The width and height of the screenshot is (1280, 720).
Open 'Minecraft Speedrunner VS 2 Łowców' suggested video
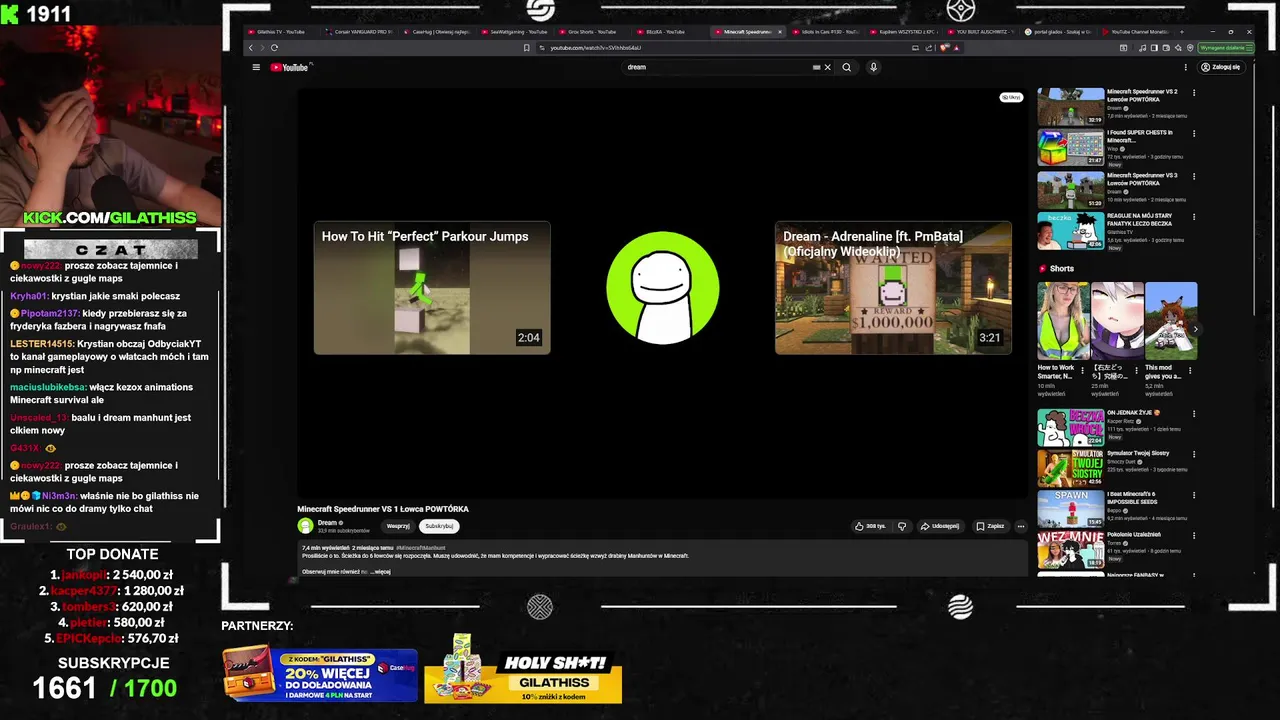point(1070,107)
